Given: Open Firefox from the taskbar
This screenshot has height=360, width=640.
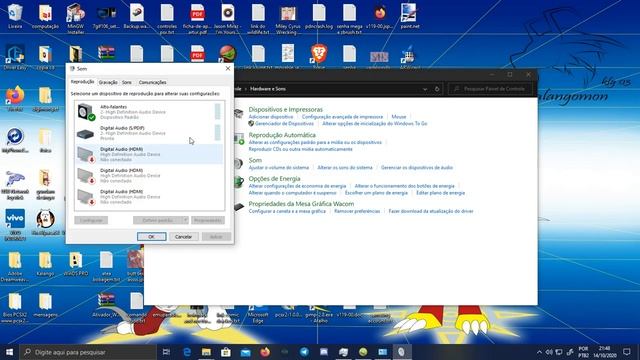Looking at the screenshot, I should [x=265, y=352].
